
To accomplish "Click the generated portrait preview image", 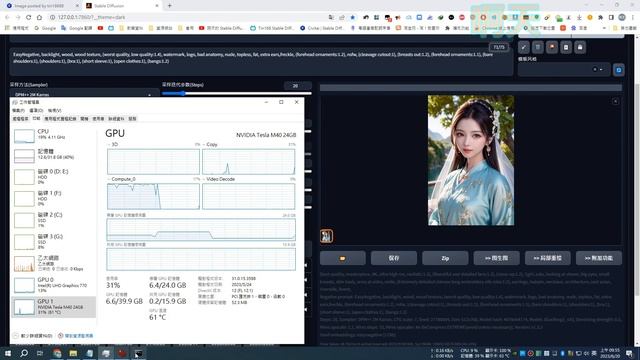I will 471,160.
